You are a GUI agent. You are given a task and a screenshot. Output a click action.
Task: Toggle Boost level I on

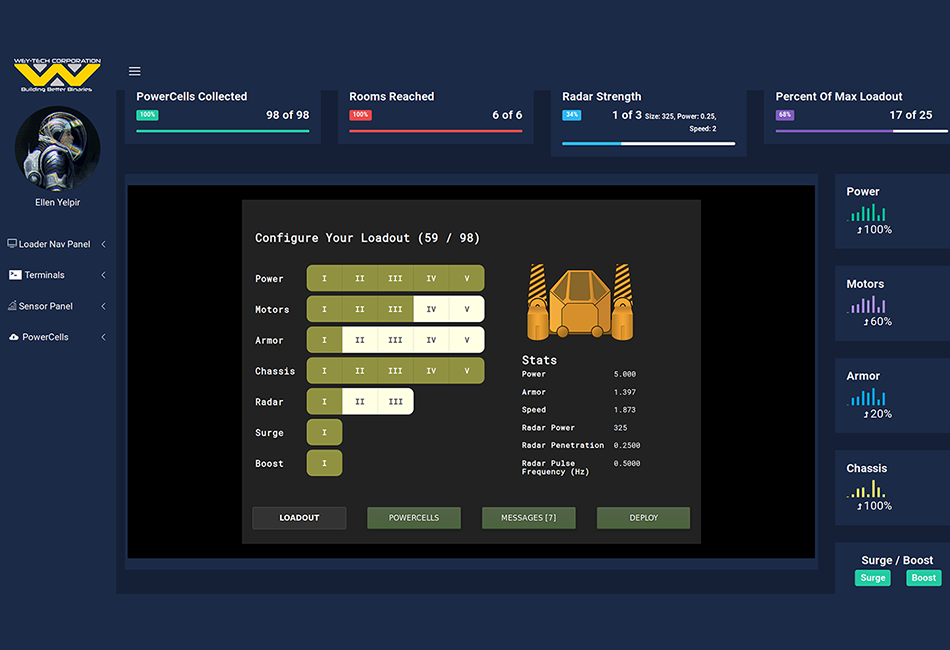coord(324,464)
